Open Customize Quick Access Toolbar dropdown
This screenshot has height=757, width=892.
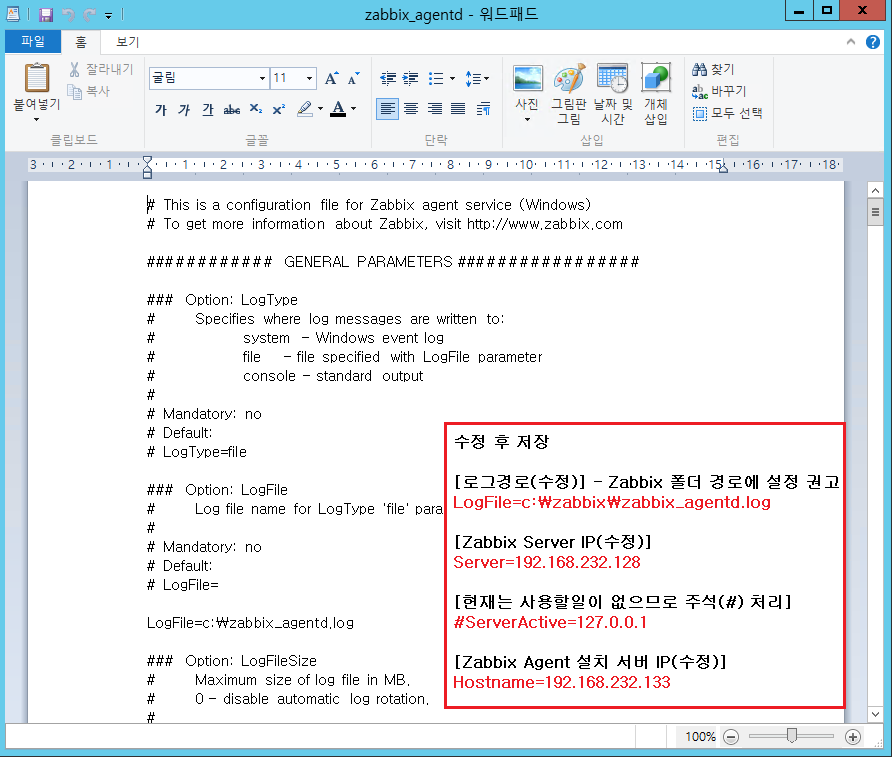108,16
